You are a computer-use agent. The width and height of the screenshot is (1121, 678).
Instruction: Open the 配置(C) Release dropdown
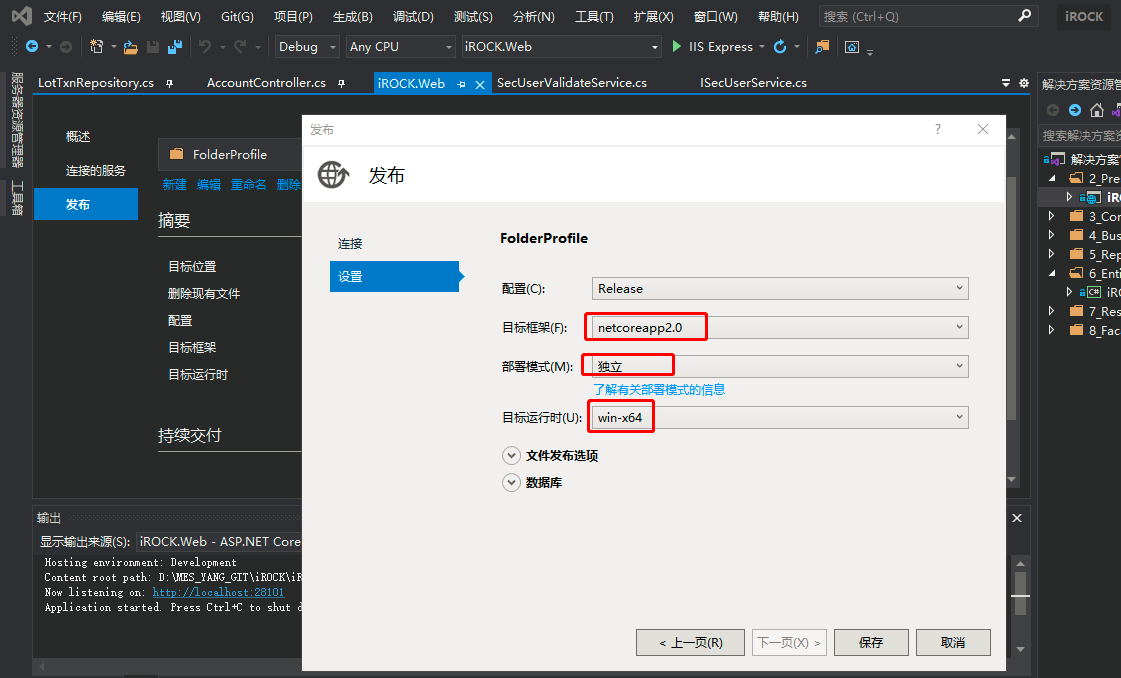point(780,288)
